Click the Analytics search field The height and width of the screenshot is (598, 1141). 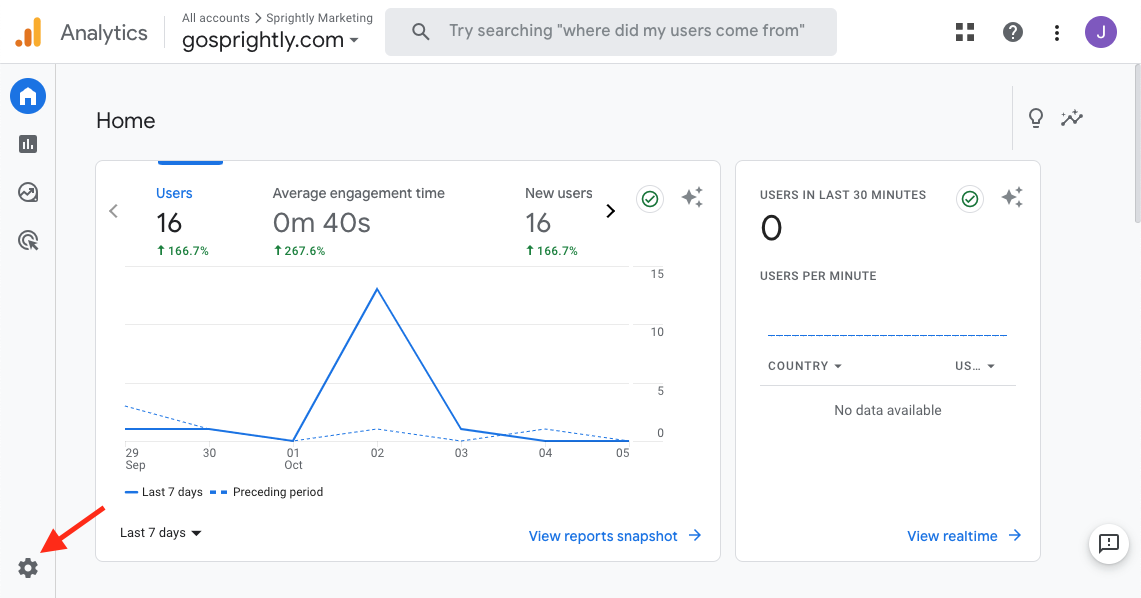[x=611, y=32]
